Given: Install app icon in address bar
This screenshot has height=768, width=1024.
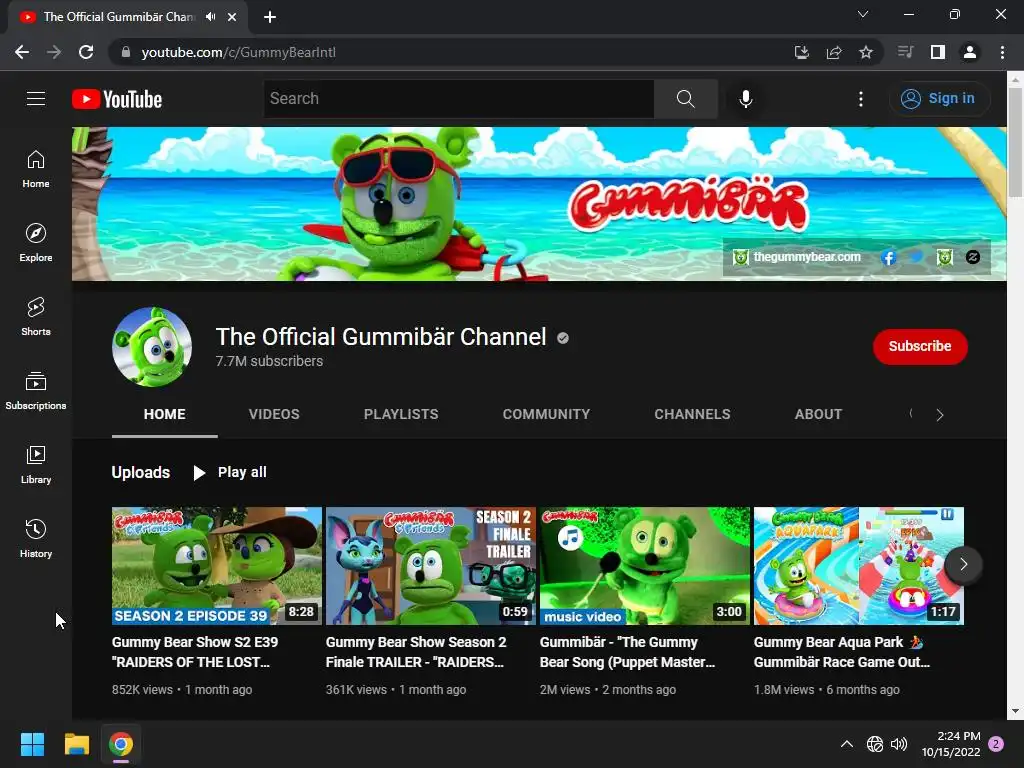Looking at the screenshot, I should click(802, 52).
